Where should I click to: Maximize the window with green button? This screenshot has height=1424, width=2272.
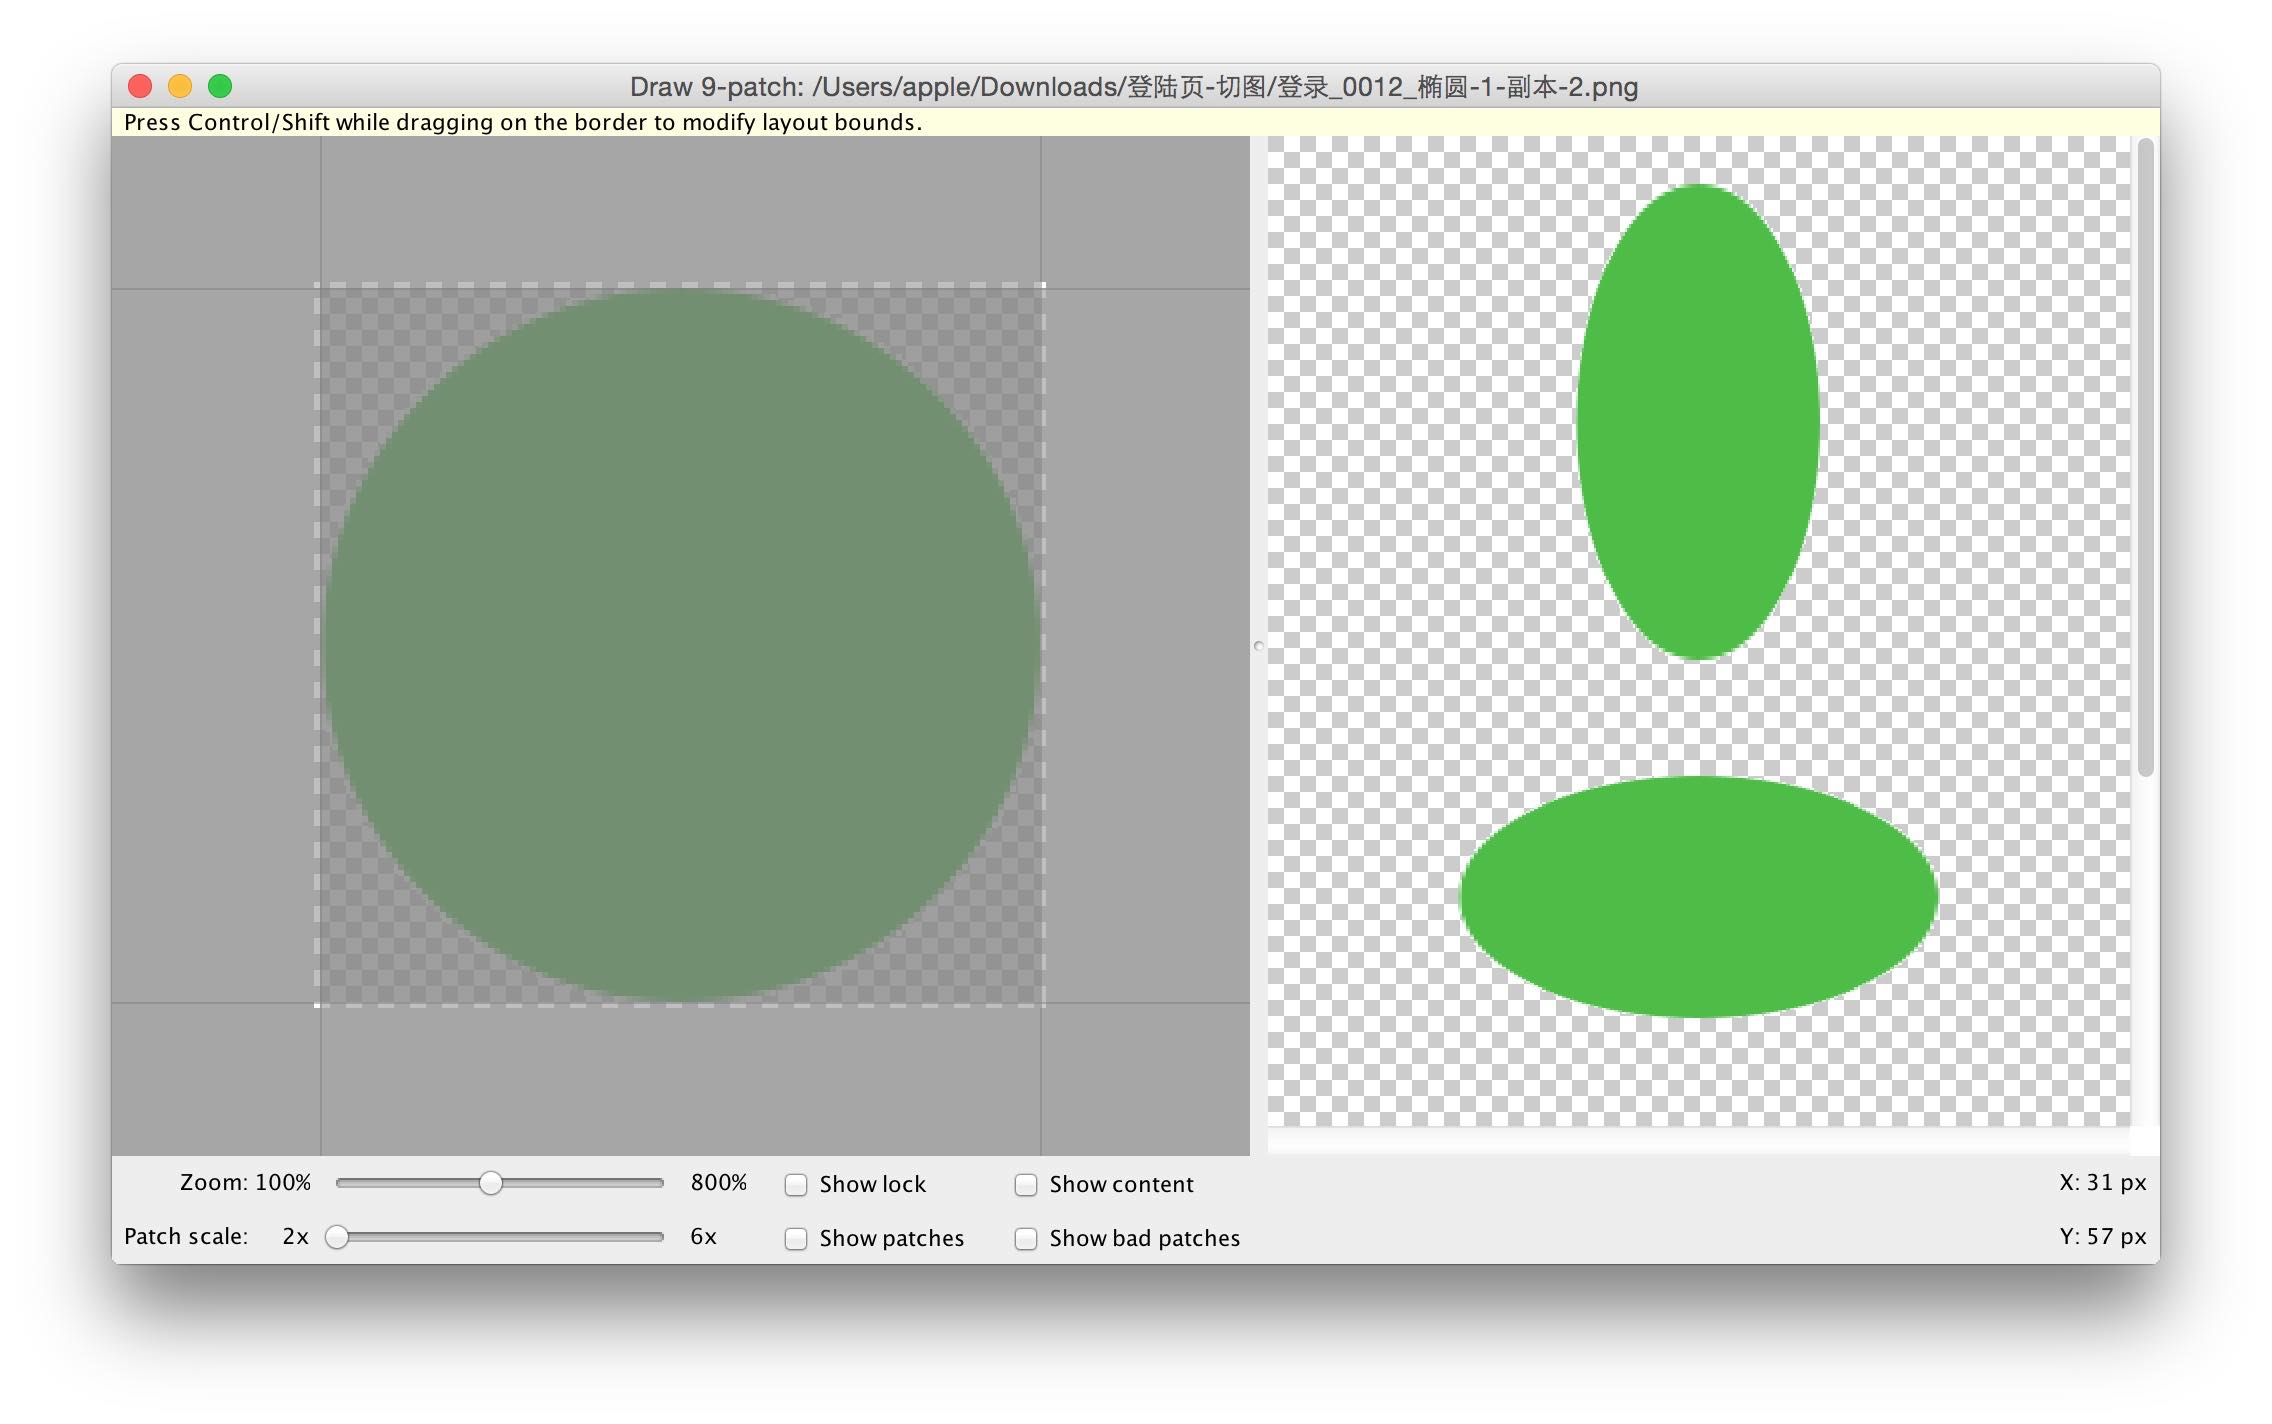pos(220,87)
